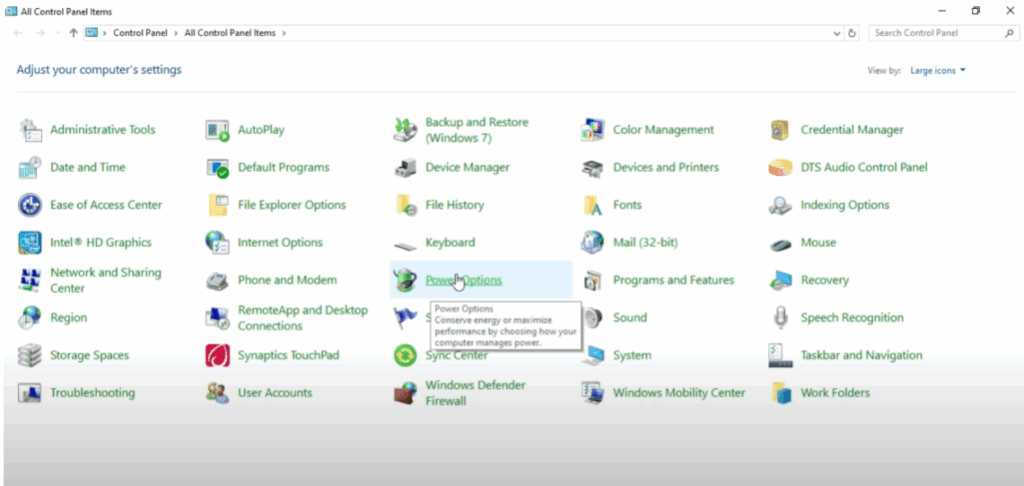Open the View by Large icons dropdown

[938, 71]
